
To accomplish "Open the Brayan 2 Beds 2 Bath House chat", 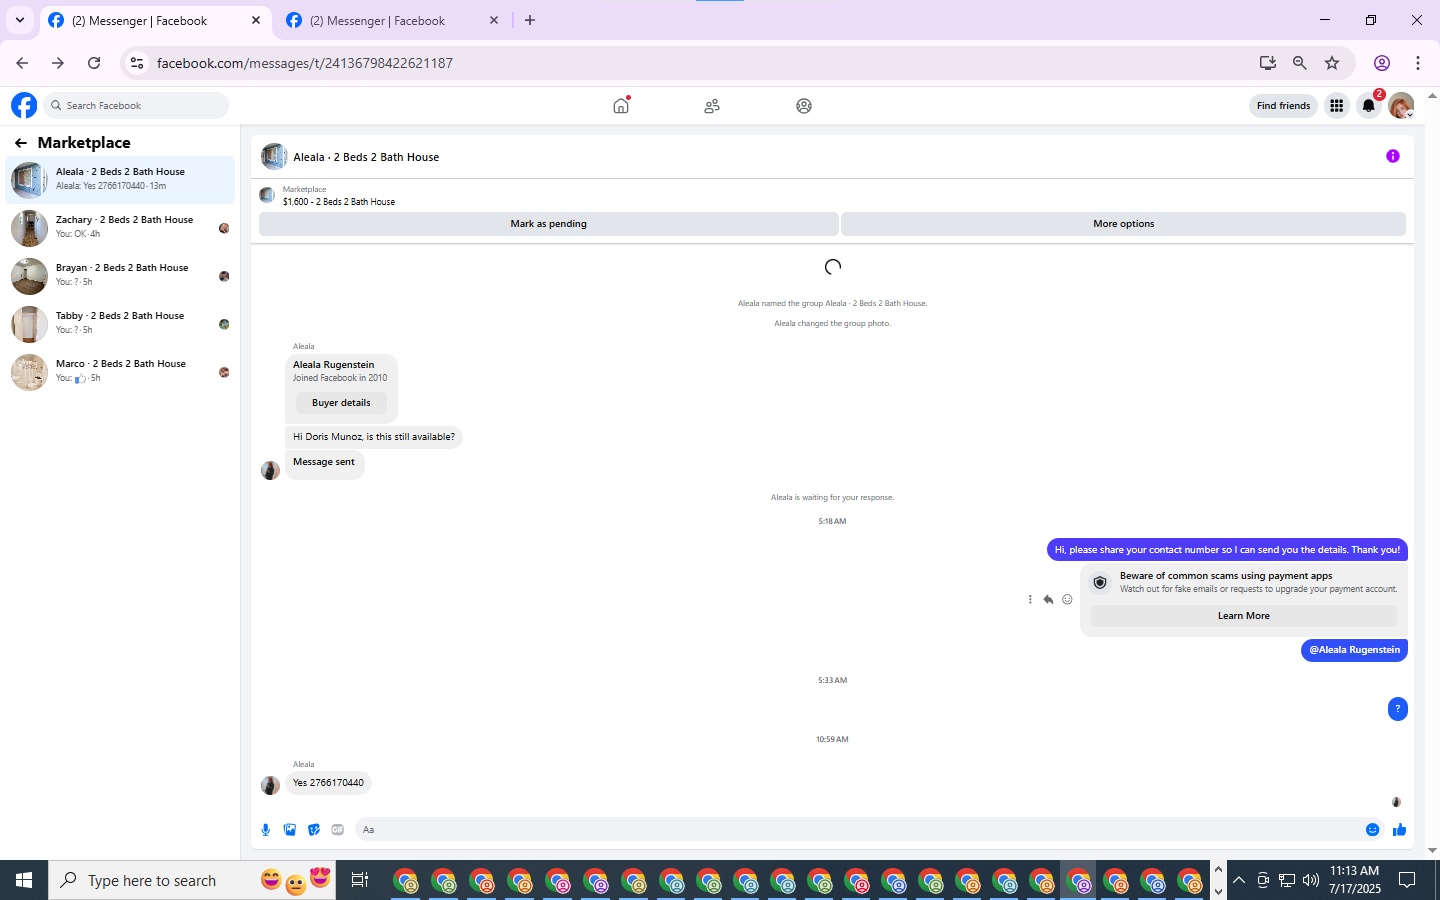I will pos(120,275).
